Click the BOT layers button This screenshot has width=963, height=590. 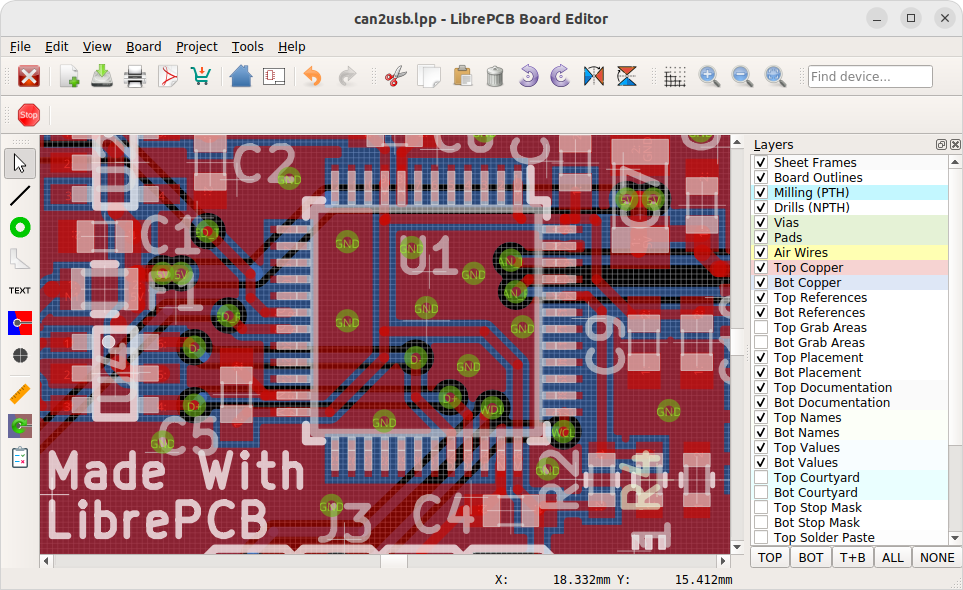811,557
